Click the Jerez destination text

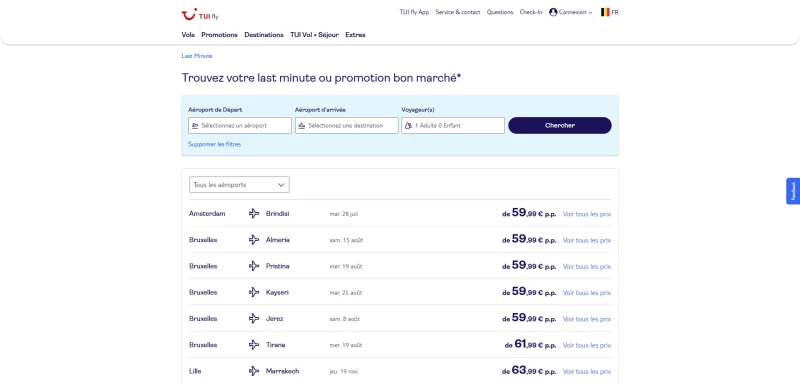click(274, 319)
